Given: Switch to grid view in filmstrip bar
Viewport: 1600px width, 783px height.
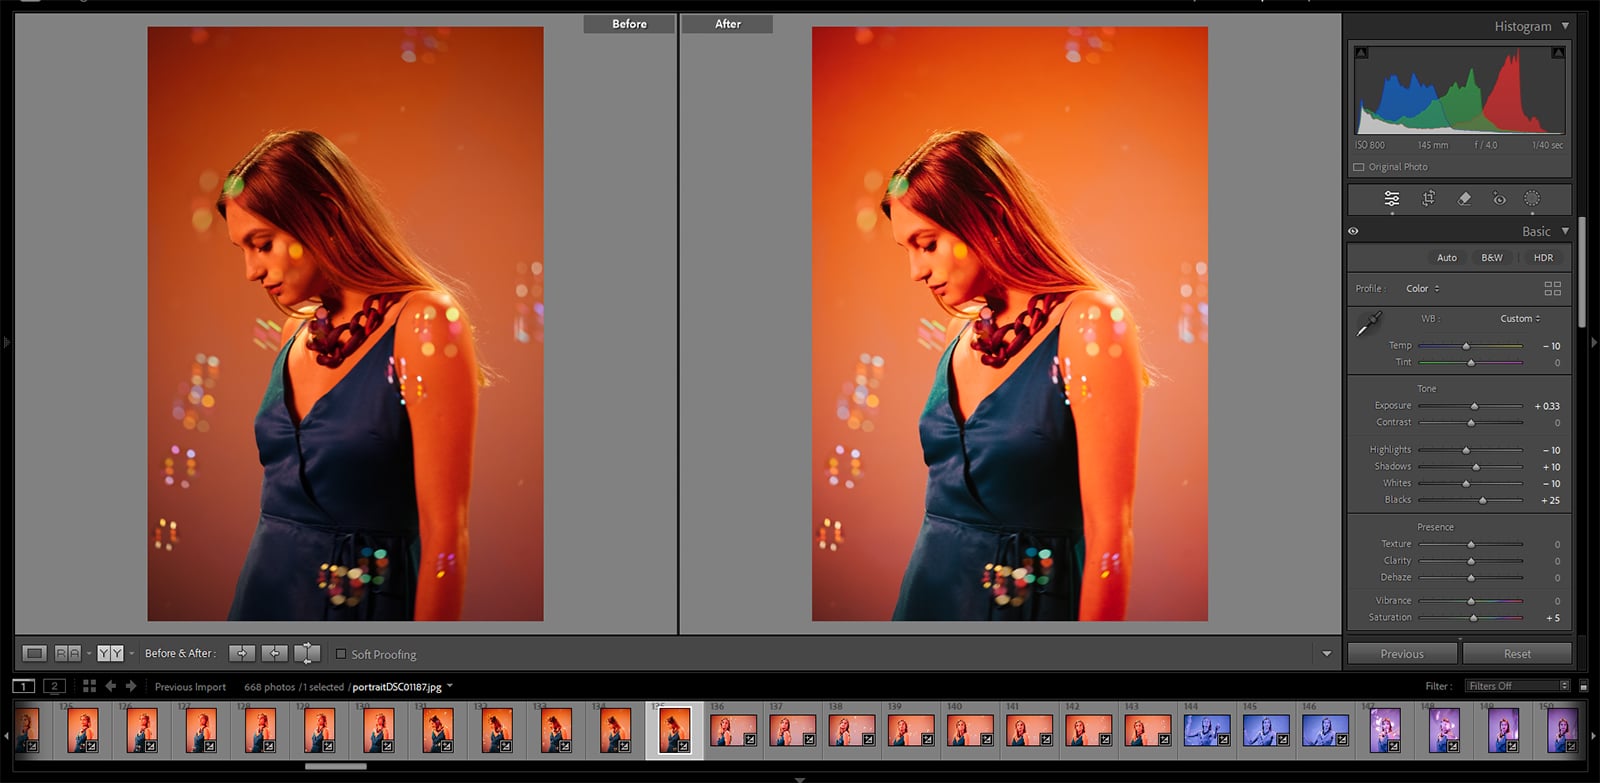Looking at the screenshot, I should tap(89, 686).
